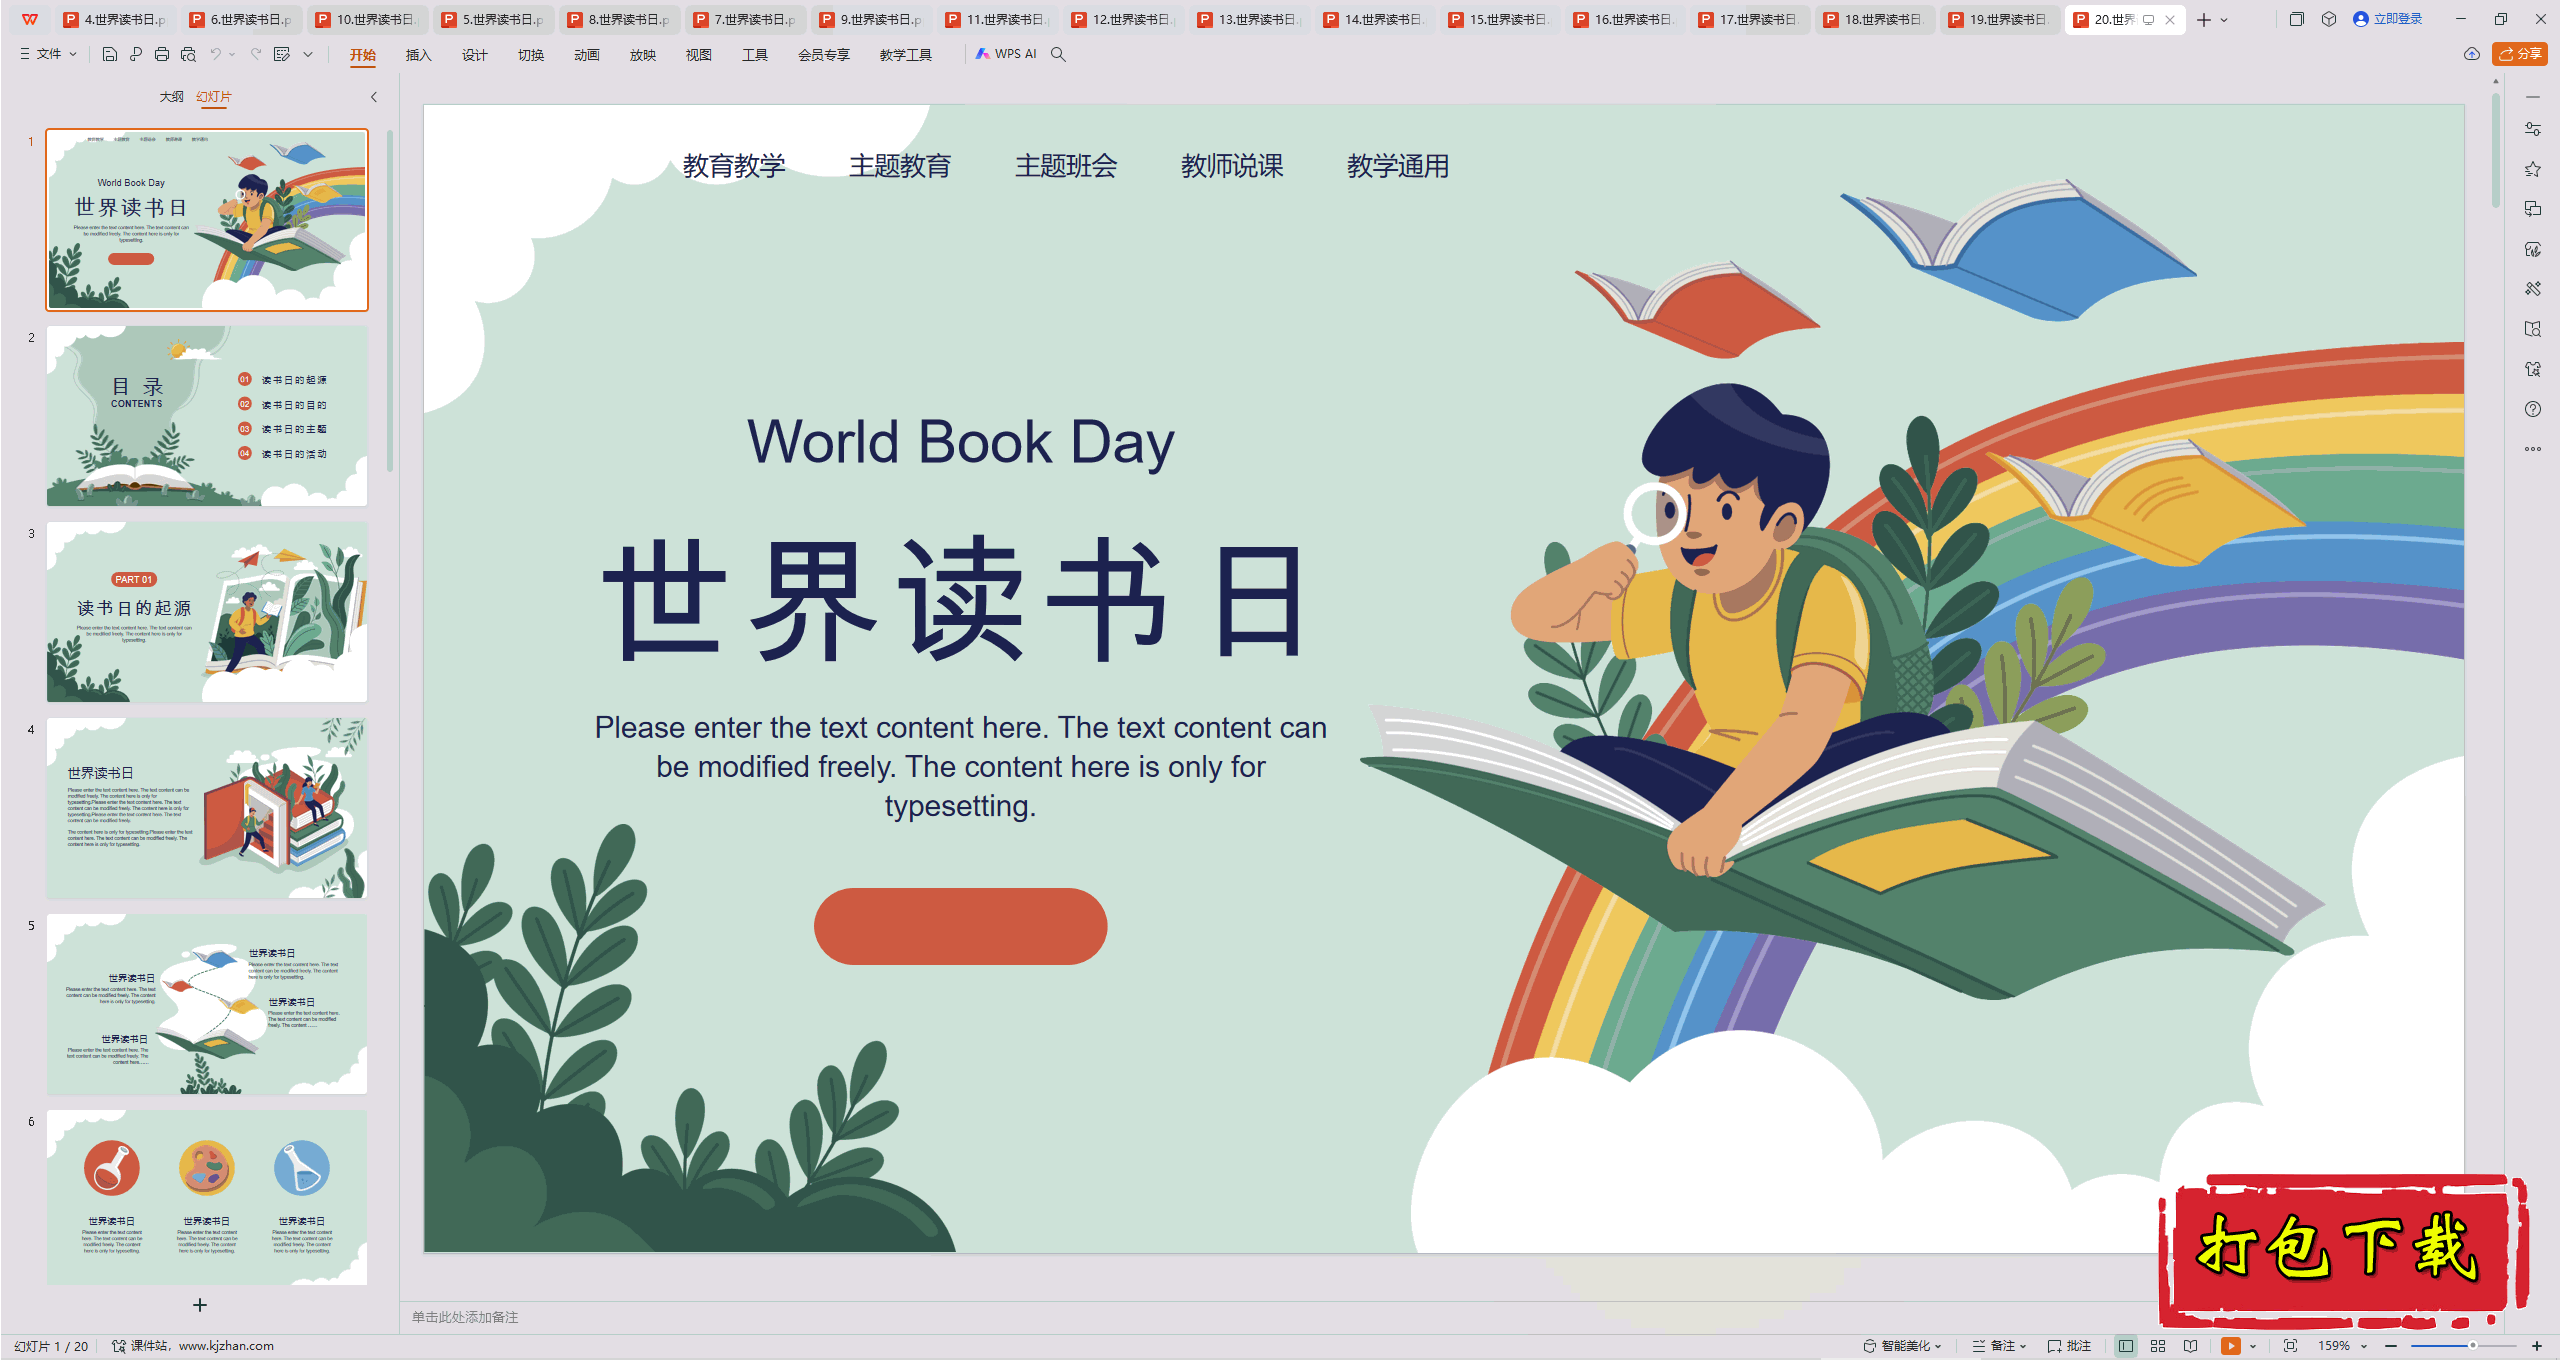Click the Redo arrow icon
Screen dimensions: 2560x1360
tap(256, 54)
